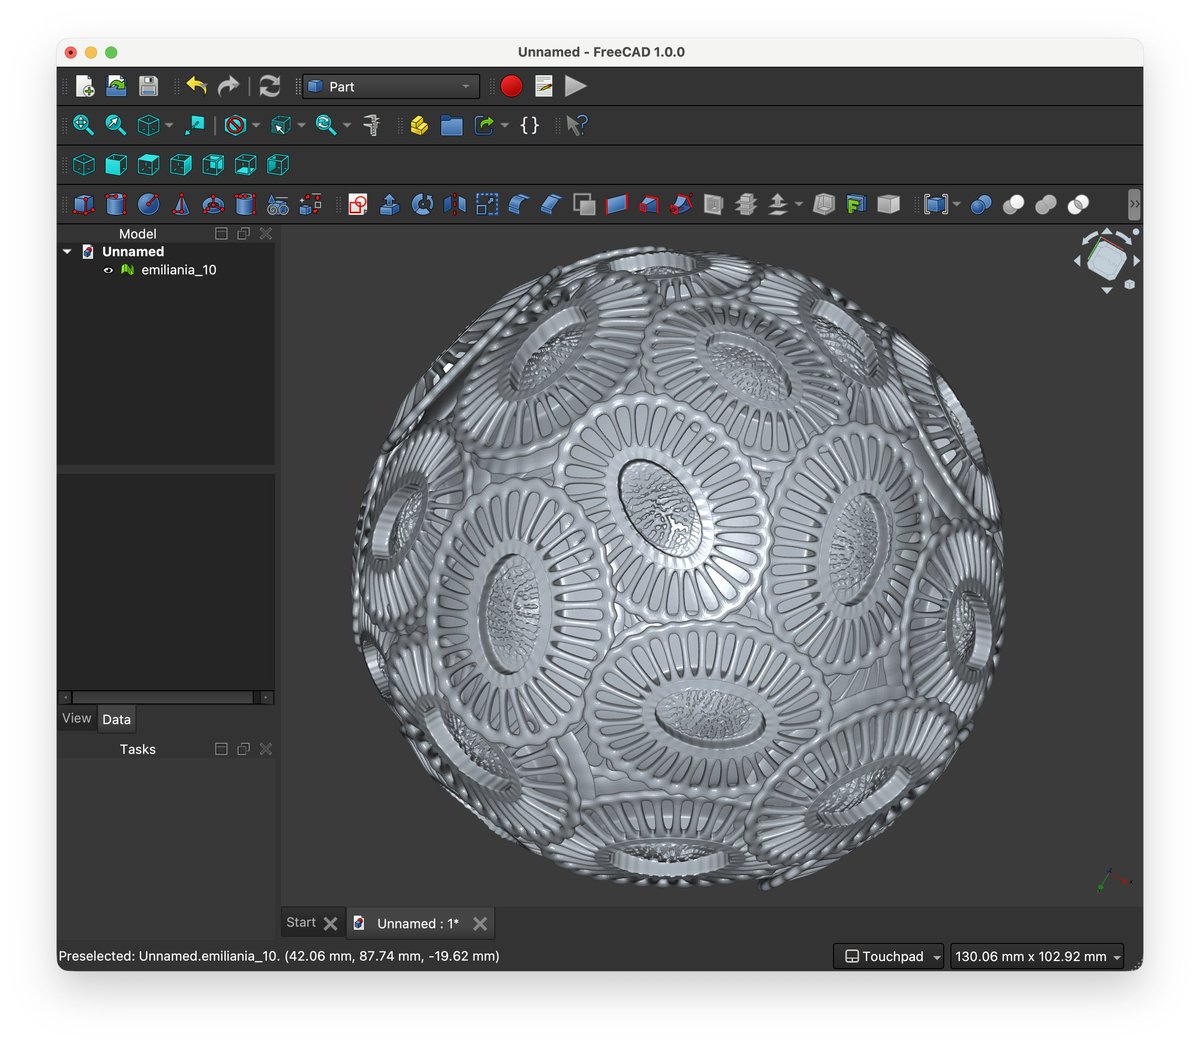Open the dimensions unit dropdown
The width and height of the screenshot is (1200, 1046).
click(x=1036, y=957)
